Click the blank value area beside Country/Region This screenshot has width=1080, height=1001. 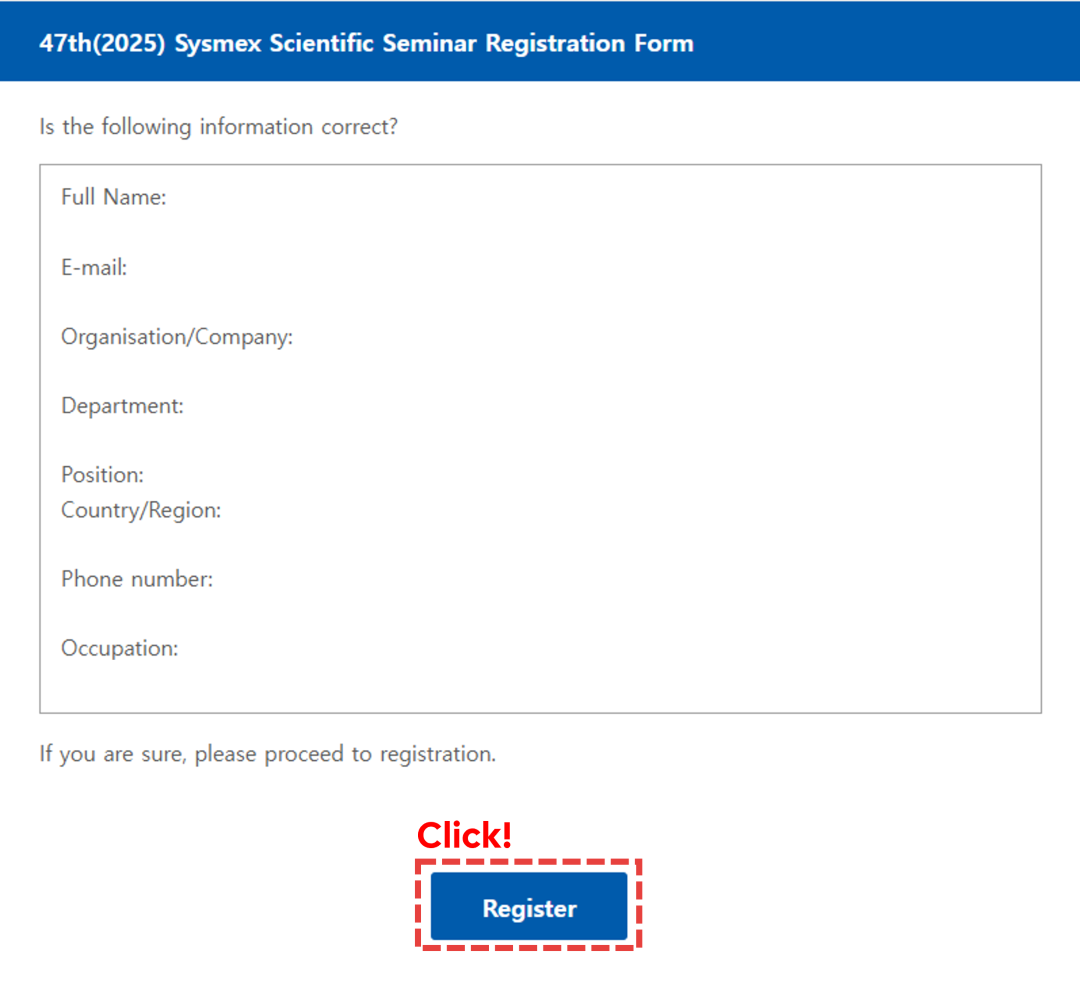pos(630,510)
